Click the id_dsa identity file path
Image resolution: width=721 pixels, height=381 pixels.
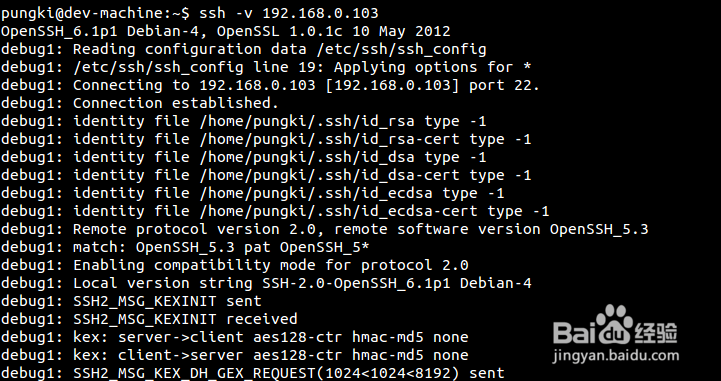(307, 157)
